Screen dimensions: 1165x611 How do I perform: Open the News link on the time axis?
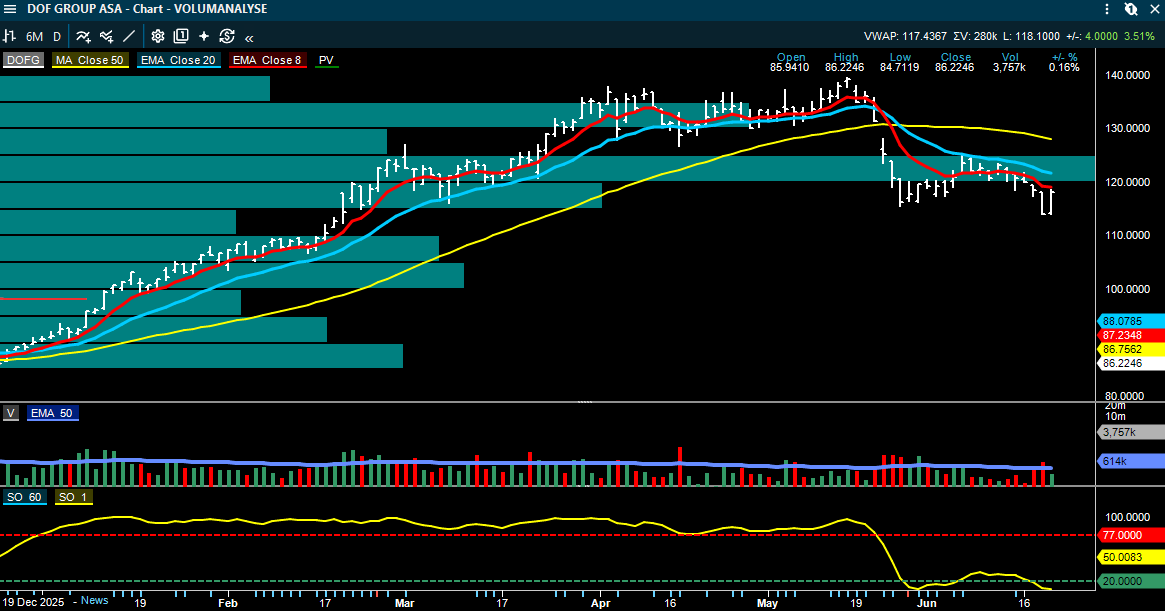94,601
